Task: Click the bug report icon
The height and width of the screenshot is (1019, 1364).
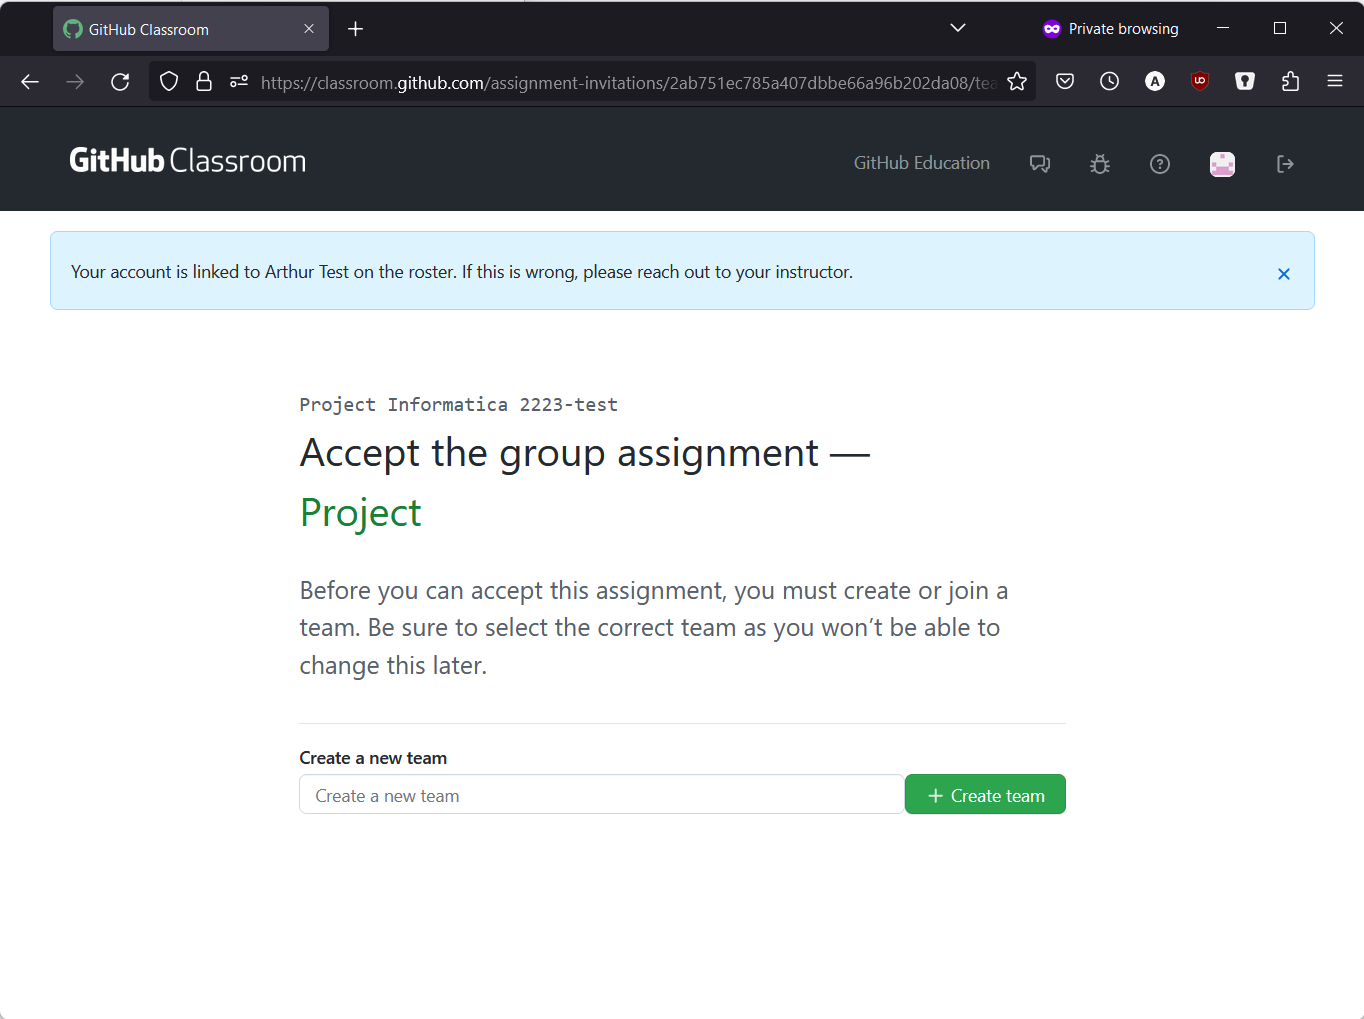Action: [x=1100, y=164]
